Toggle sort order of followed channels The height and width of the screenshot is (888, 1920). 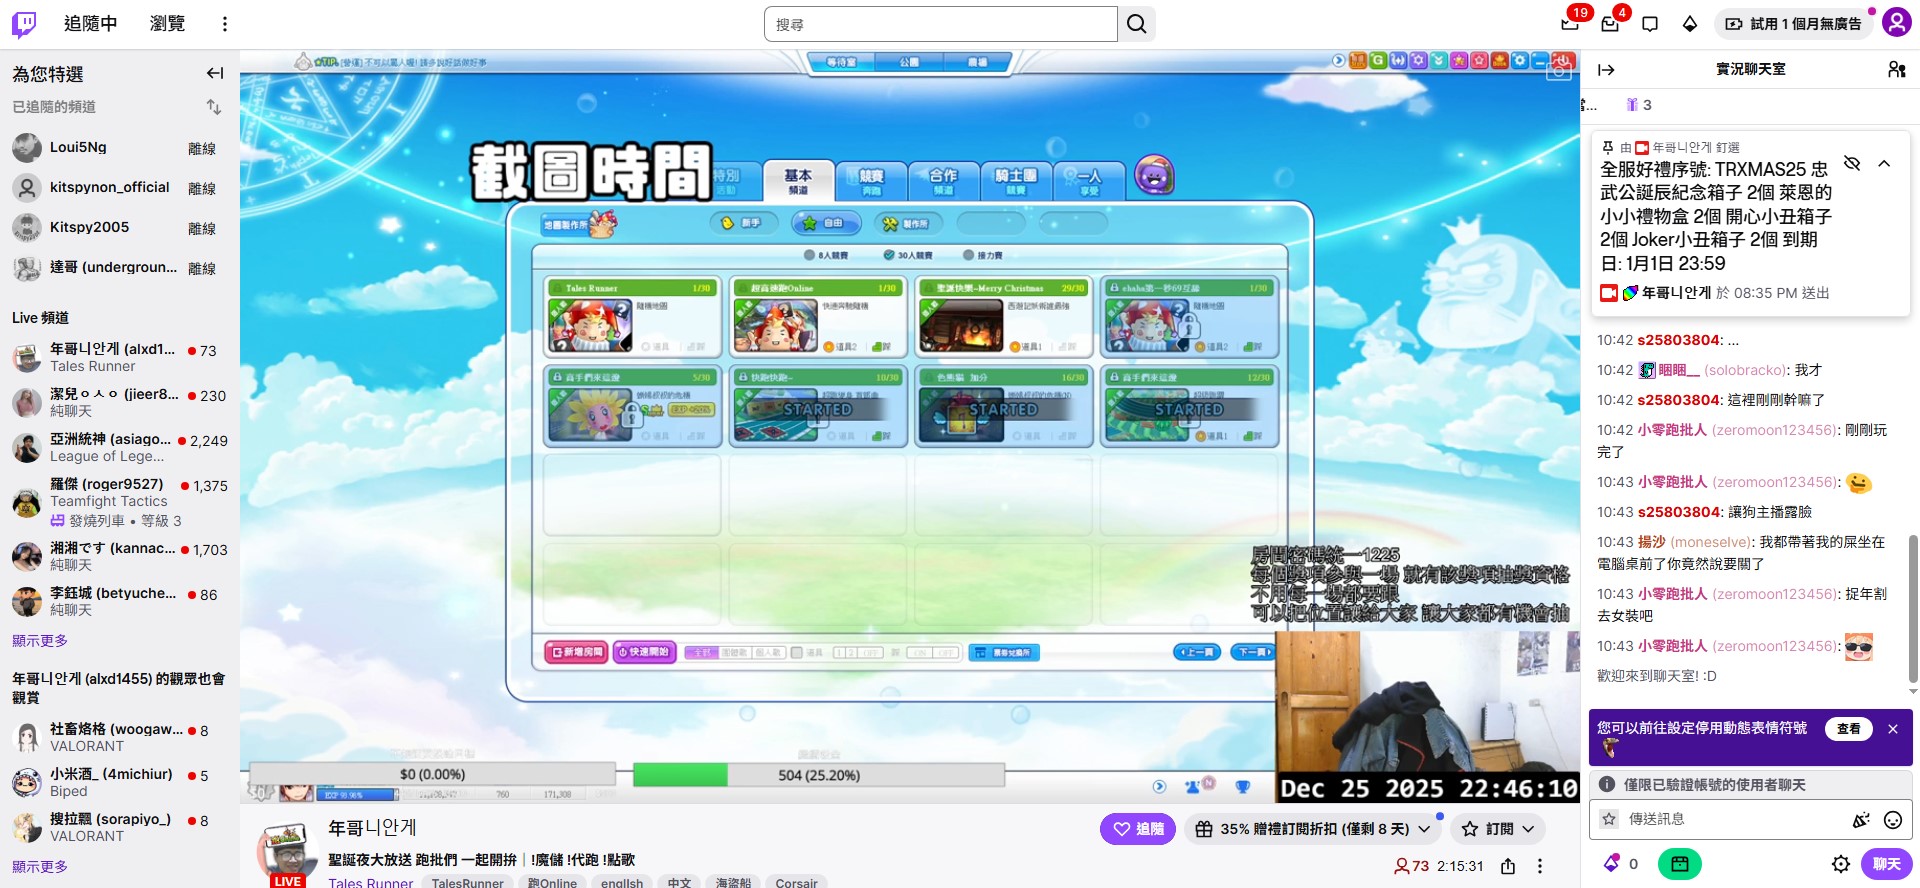[214, 107]
